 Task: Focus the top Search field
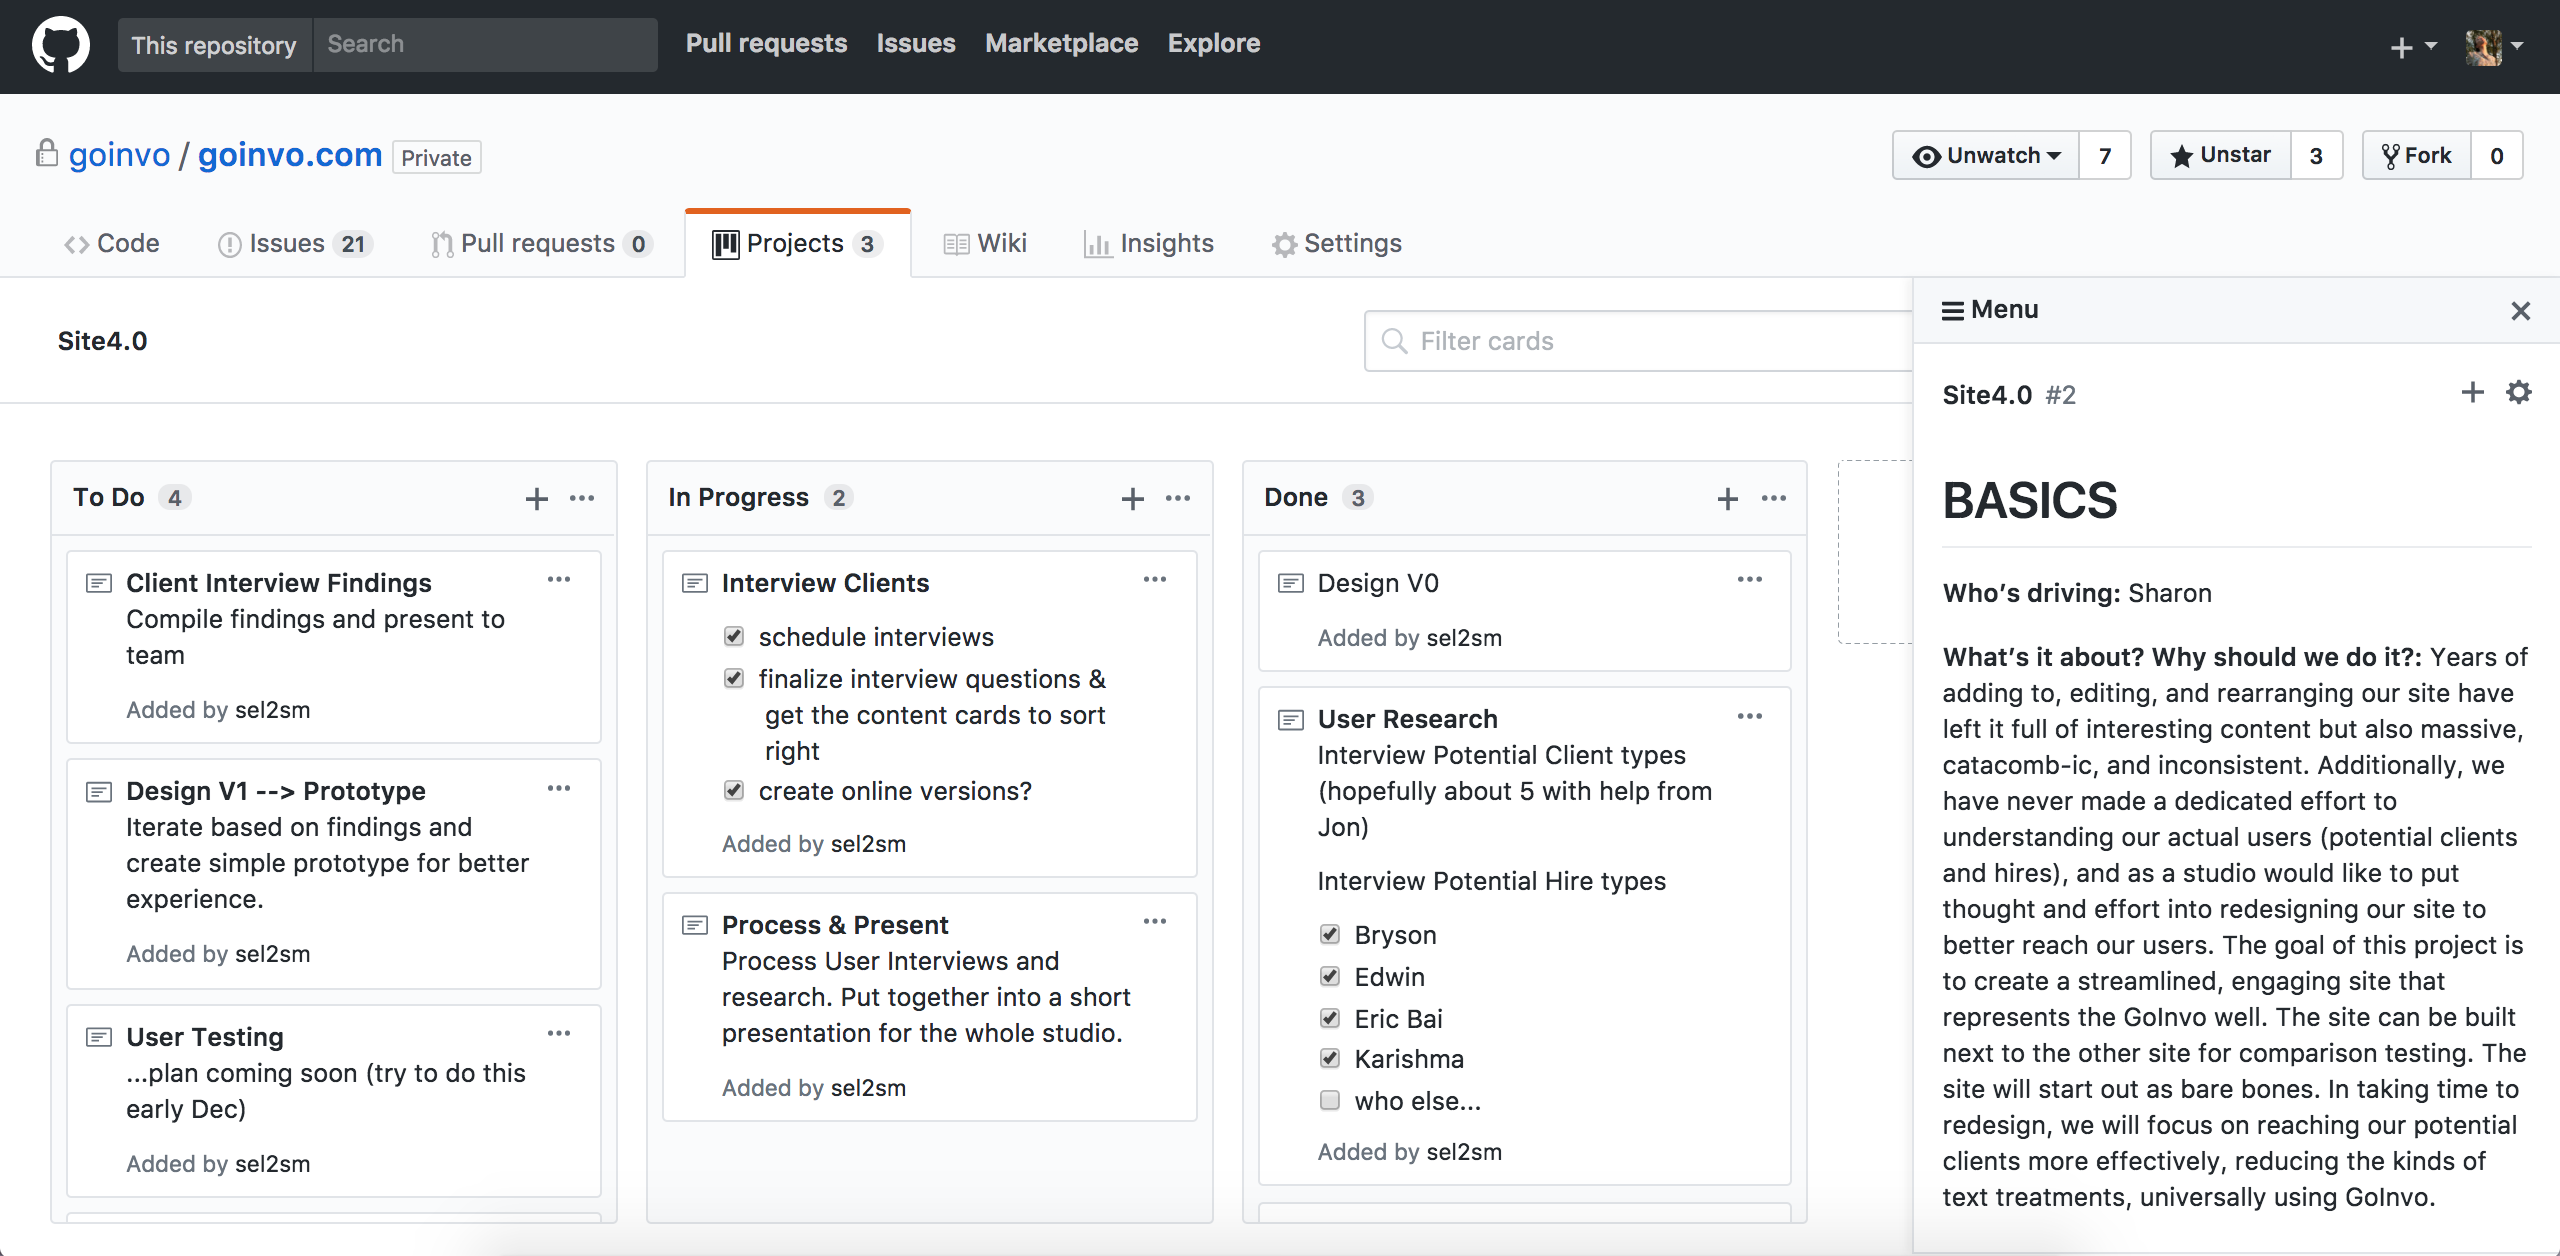pyautogui.click(x=485, y=45)
